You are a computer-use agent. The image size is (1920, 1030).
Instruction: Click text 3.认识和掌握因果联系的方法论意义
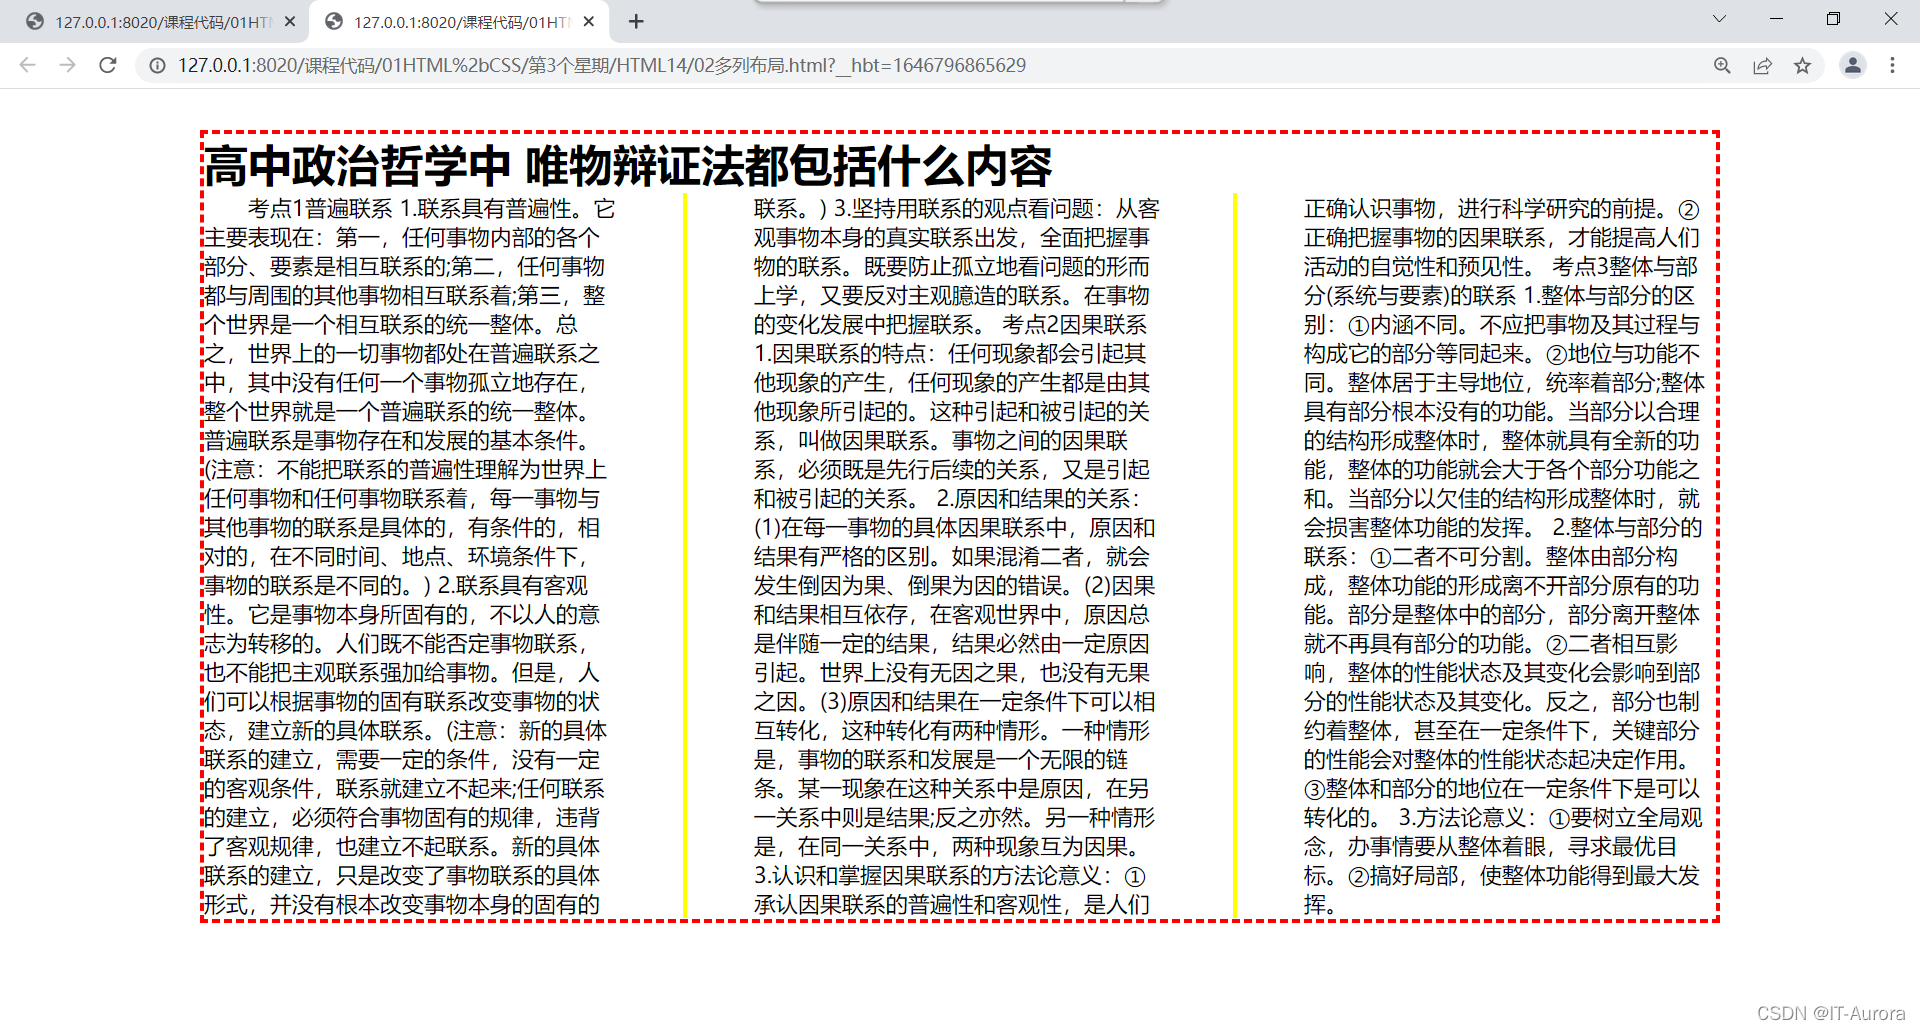[928, 876]
